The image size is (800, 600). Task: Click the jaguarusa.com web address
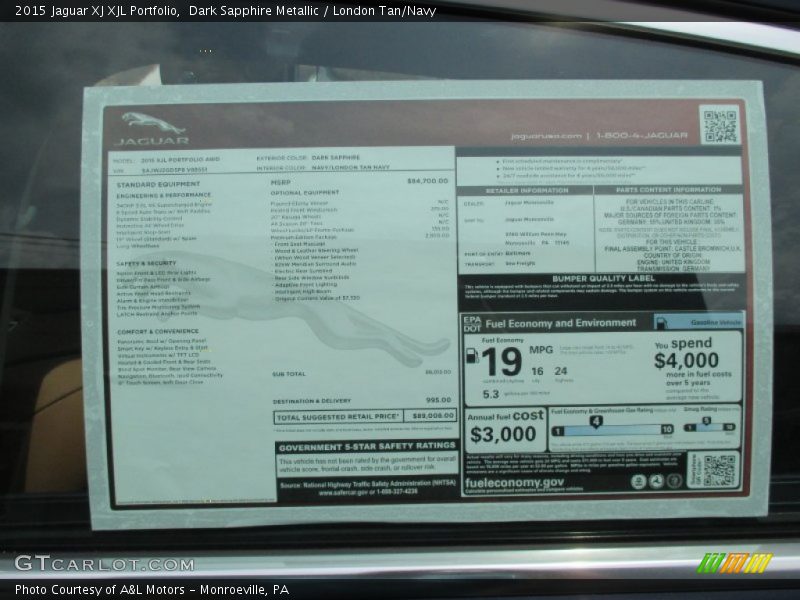click(x=546, y=136)
